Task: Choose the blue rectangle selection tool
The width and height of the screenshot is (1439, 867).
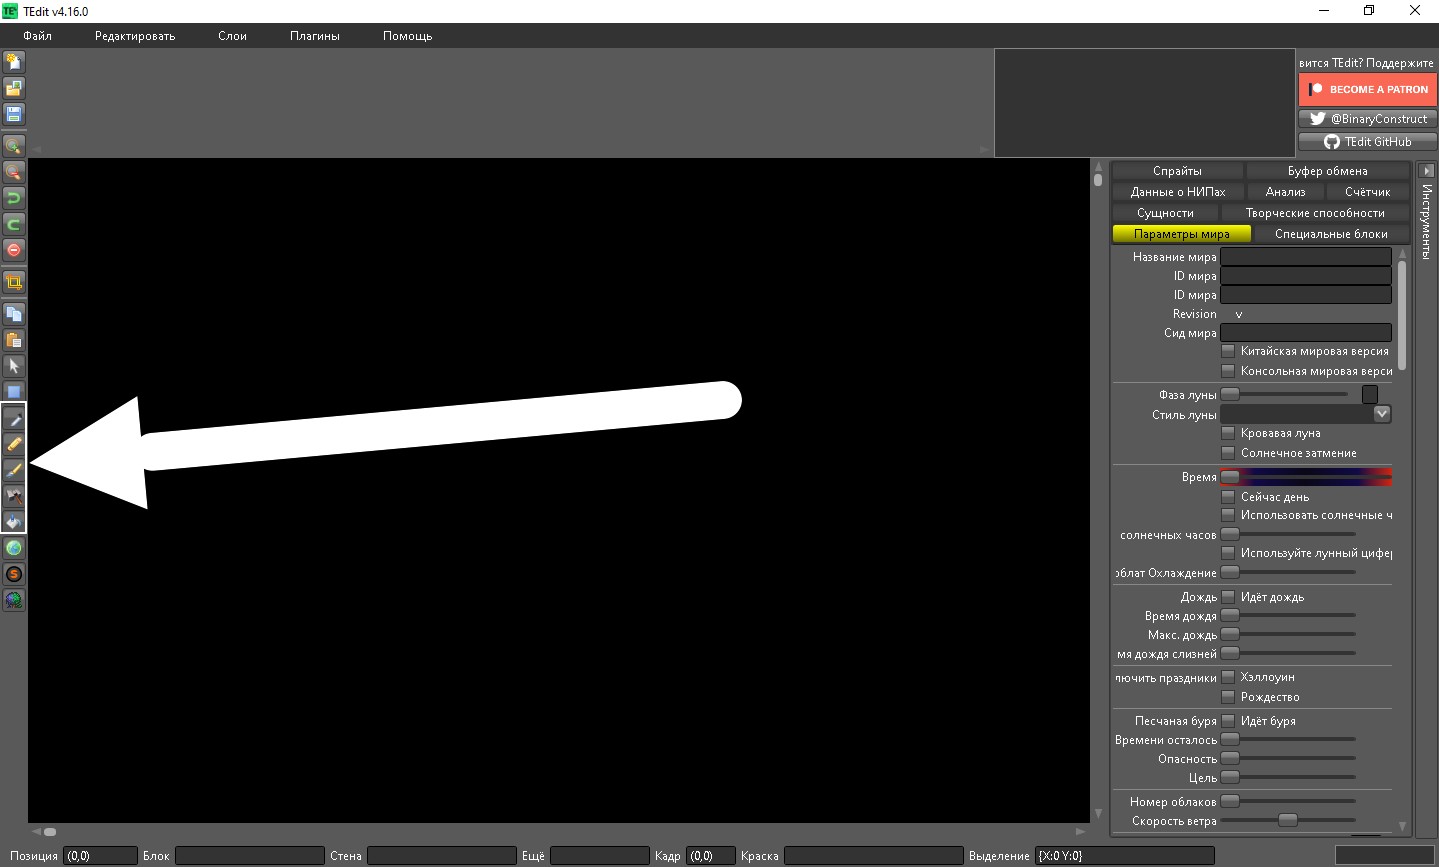Action: tap(14, 392)
